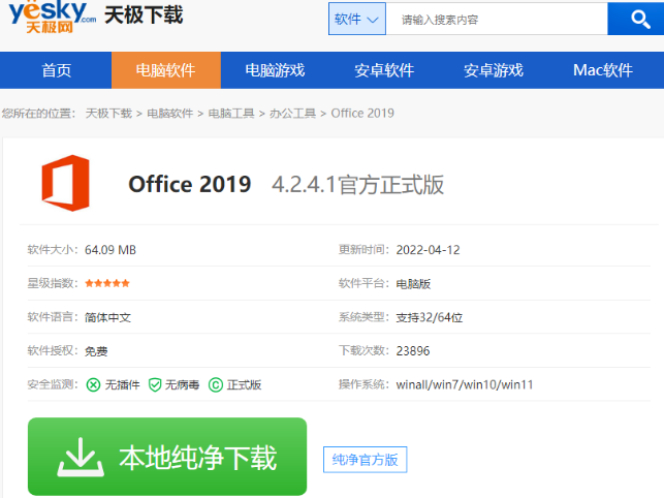Click the 安全监测 label
Image resolution: width=664 pixels, height=498 pixels.
coord(53,385)
